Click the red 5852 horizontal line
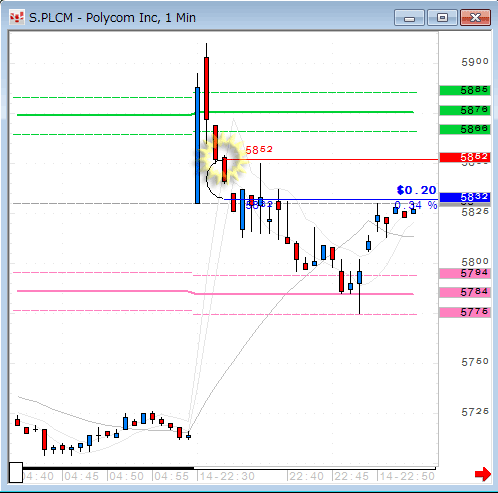Image resolution: width=498 pixels, height=493 pixels. 333,160
